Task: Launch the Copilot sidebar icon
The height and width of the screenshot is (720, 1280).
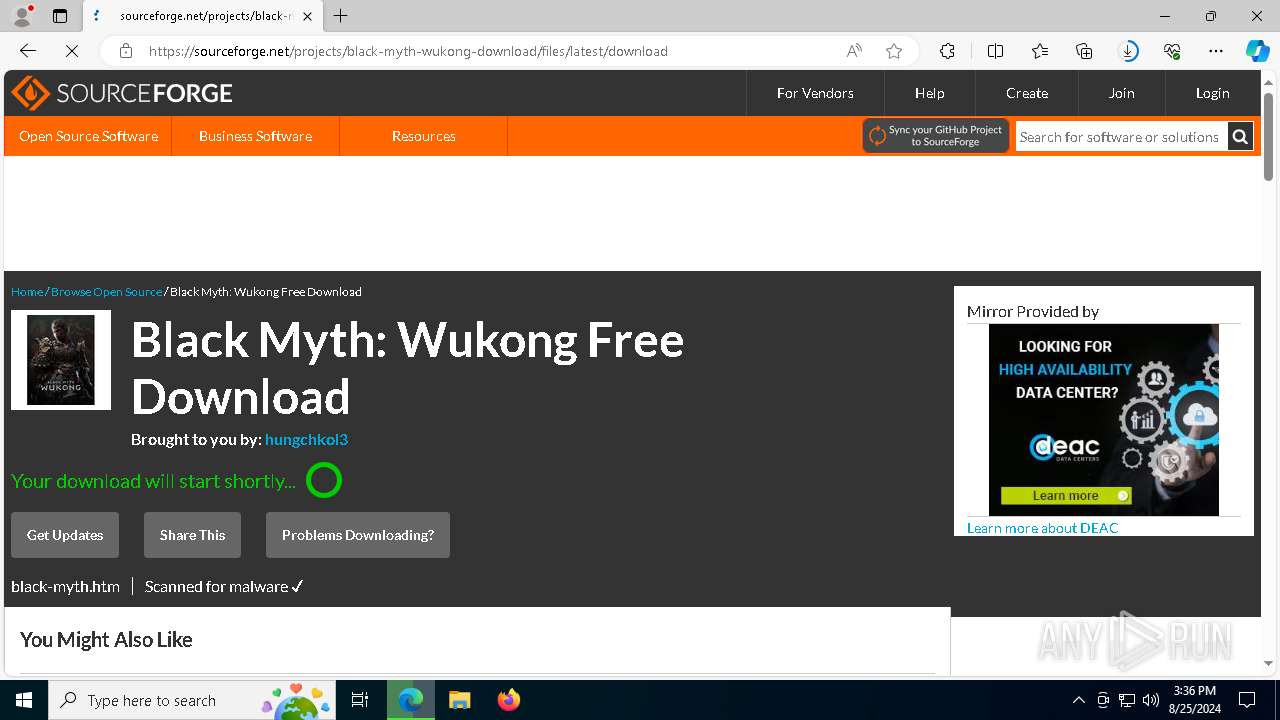Action: coord(1257,51)
